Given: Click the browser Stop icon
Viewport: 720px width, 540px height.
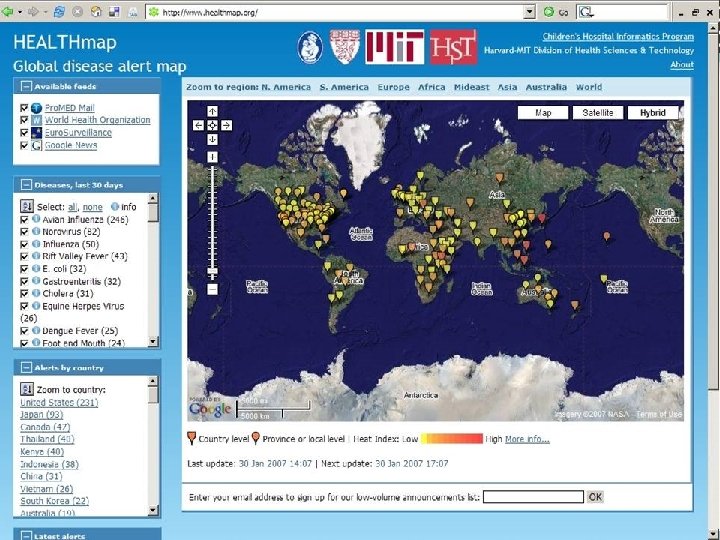Looking at the screenshot, I should tap(78, 11).
